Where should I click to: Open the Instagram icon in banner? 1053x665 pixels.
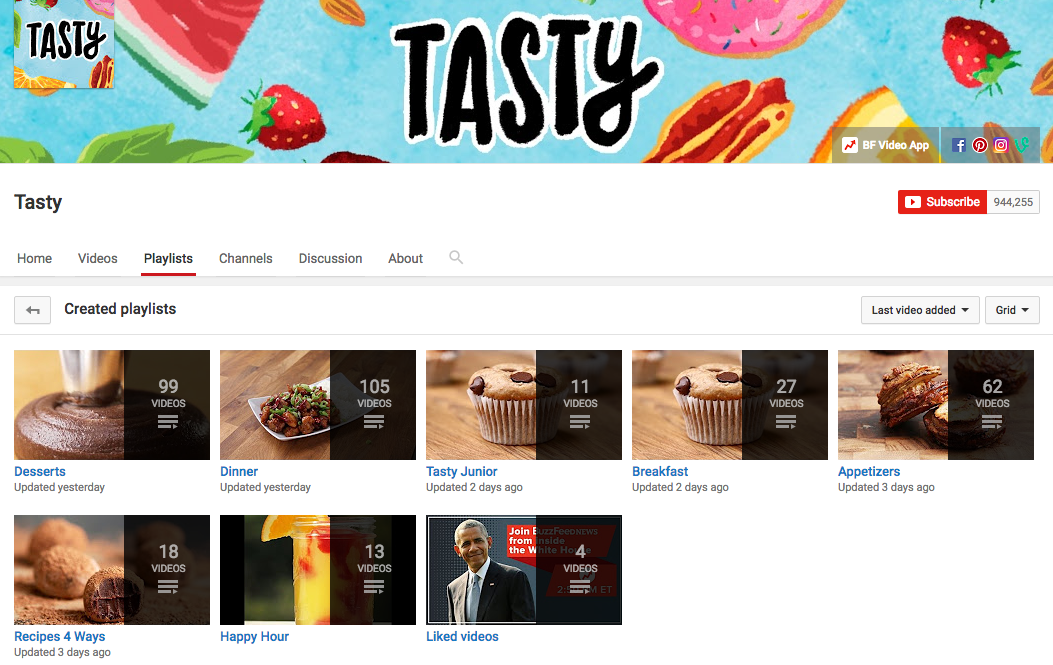click(x=1001, y=145)
